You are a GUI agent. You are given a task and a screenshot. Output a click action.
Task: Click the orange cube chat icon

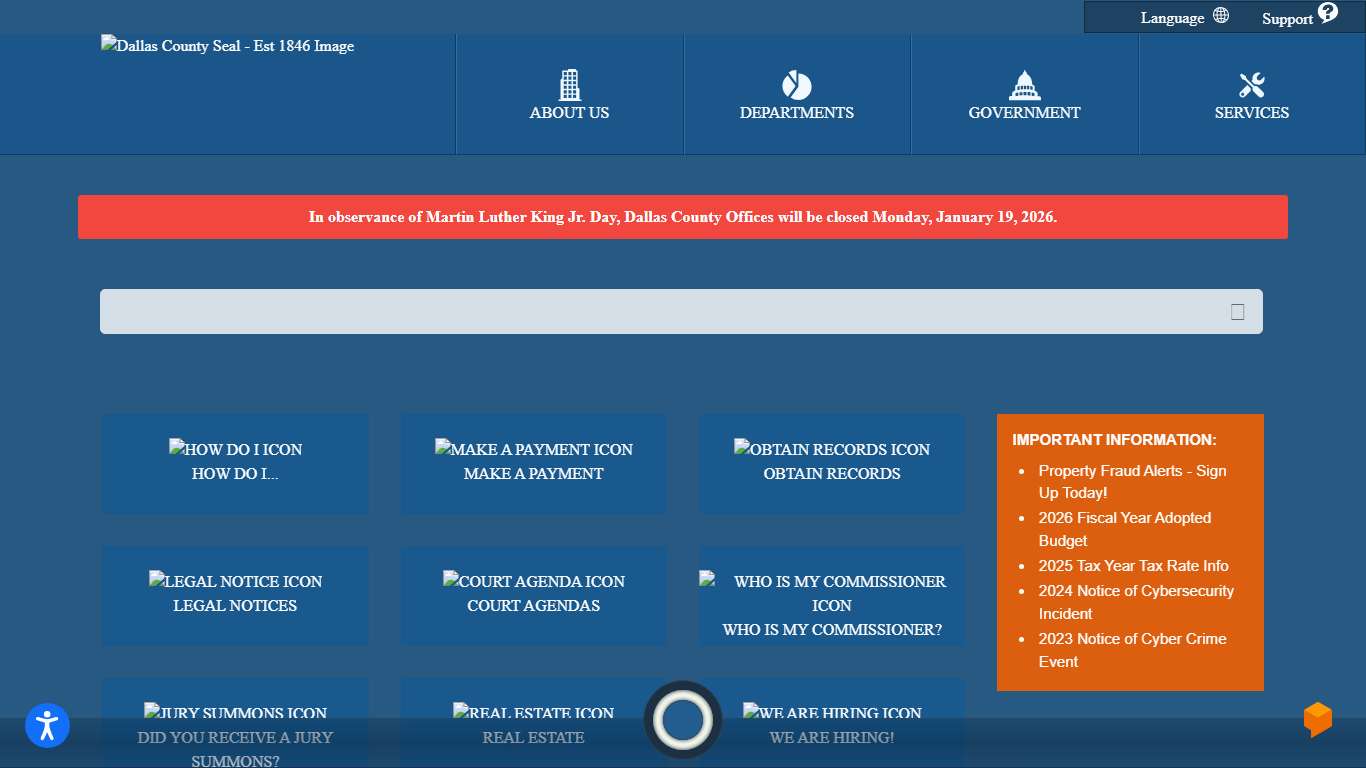(1317, 719)
